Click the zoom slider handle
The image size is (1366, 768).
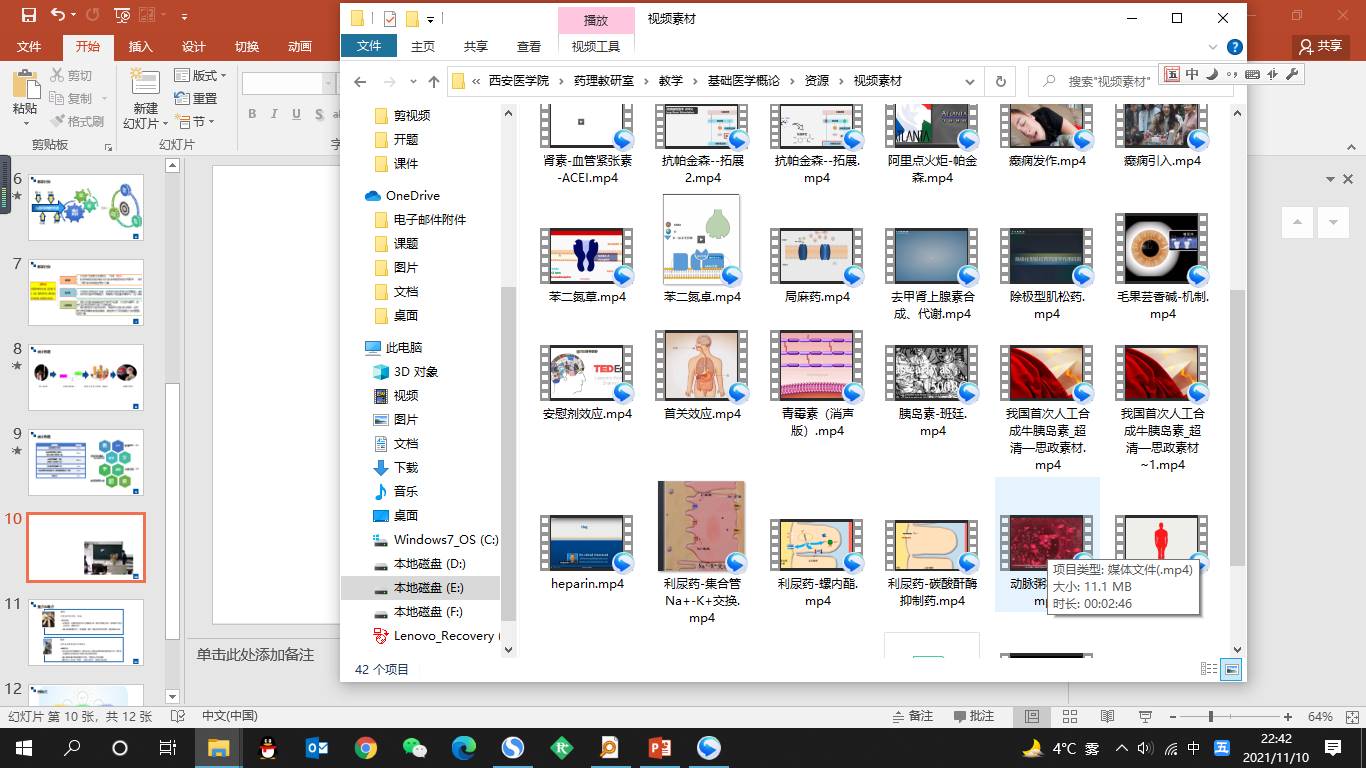click(1210, 717)
